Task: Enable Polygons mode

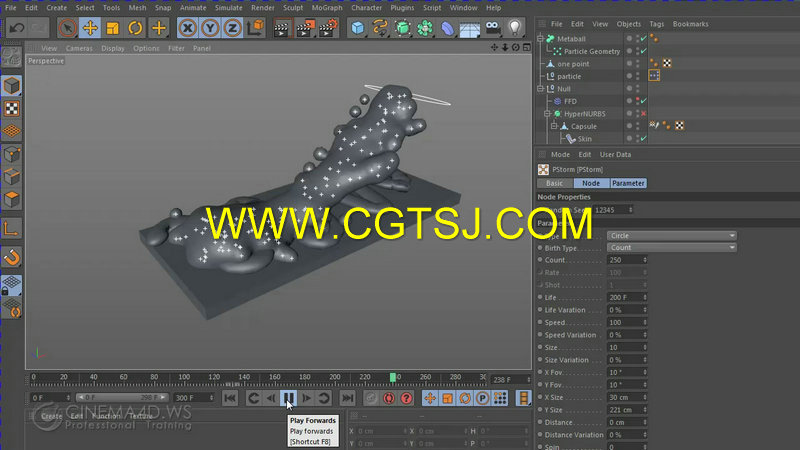Action: tap(11, 199)
